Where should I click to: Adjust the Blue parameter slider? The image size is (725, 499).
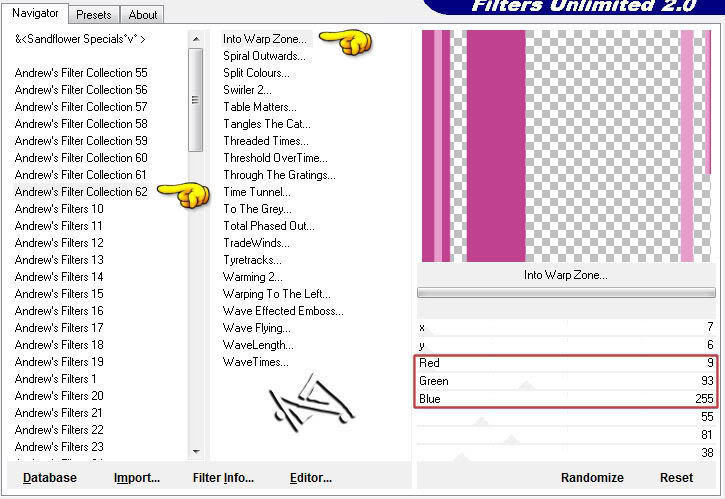click(x=566, y=399)
